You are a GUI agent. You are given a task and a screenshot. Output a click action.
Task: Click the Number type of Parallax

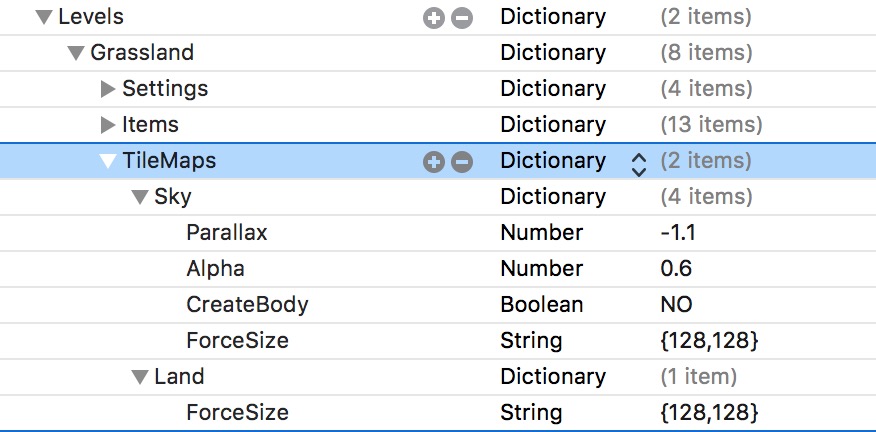pyautogui.click(x=541, y=233)
